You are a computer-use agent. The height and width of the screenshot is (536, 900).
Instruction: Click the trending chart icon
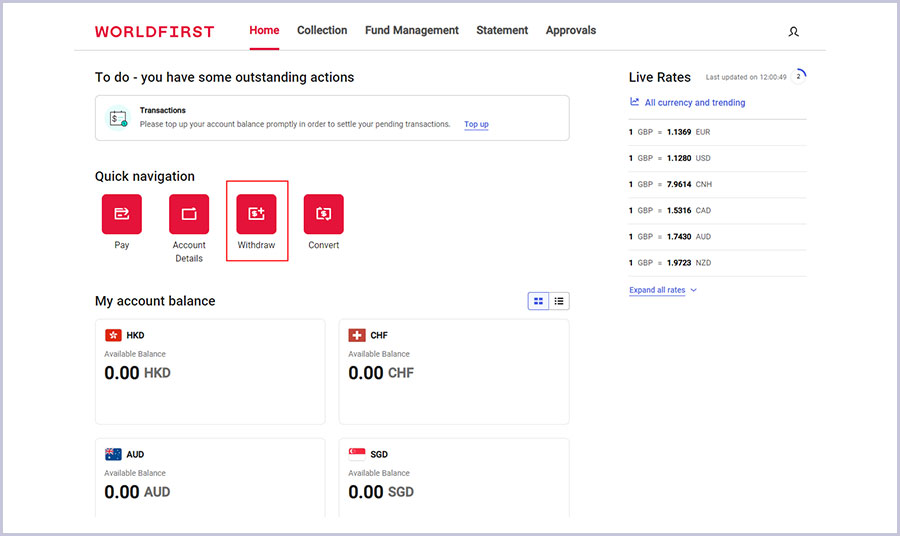635,102
